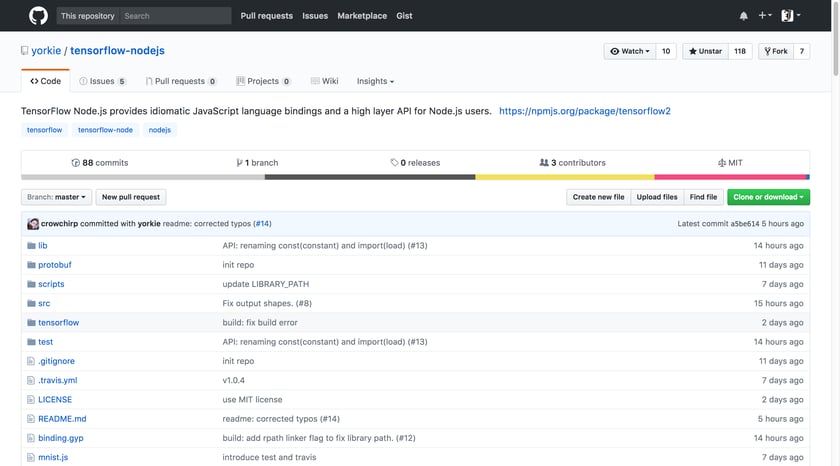Open the user avatar menu
This screenshot has height=466, width=840.
[x=791, y=16]
